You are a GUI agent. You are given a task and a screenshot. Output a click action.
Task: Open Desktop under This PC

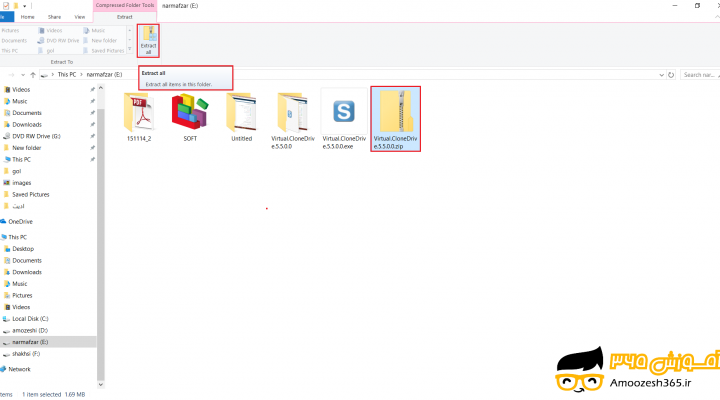point(23,248)
